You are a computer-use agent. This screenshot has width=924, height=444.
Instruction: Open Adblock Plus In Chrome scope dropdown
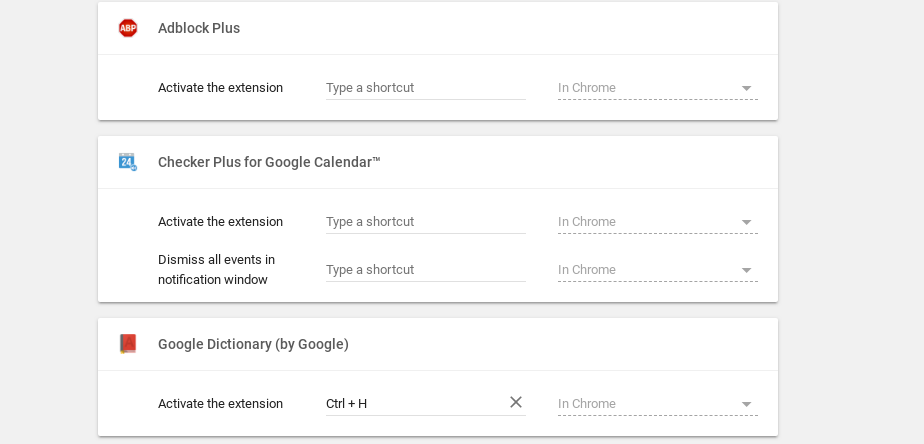657,88
